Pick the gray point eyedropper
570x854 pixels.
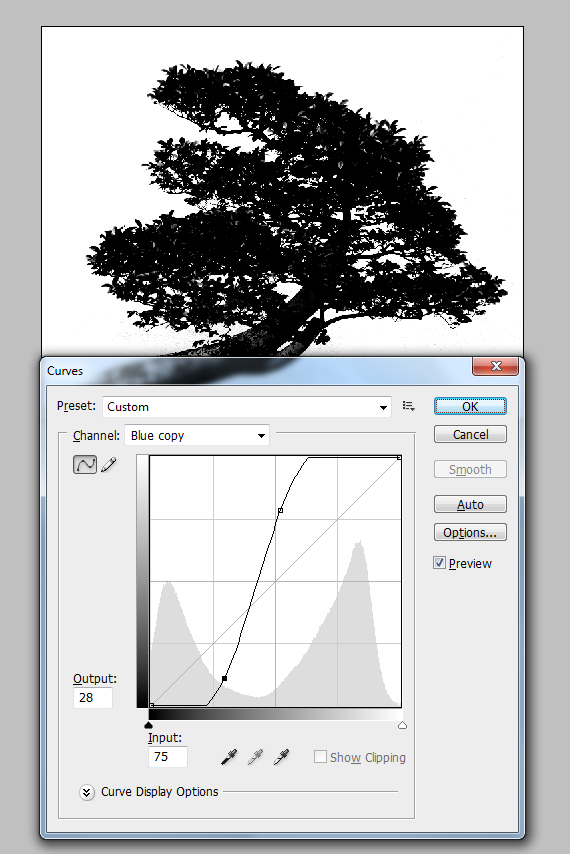click(255, 757)
